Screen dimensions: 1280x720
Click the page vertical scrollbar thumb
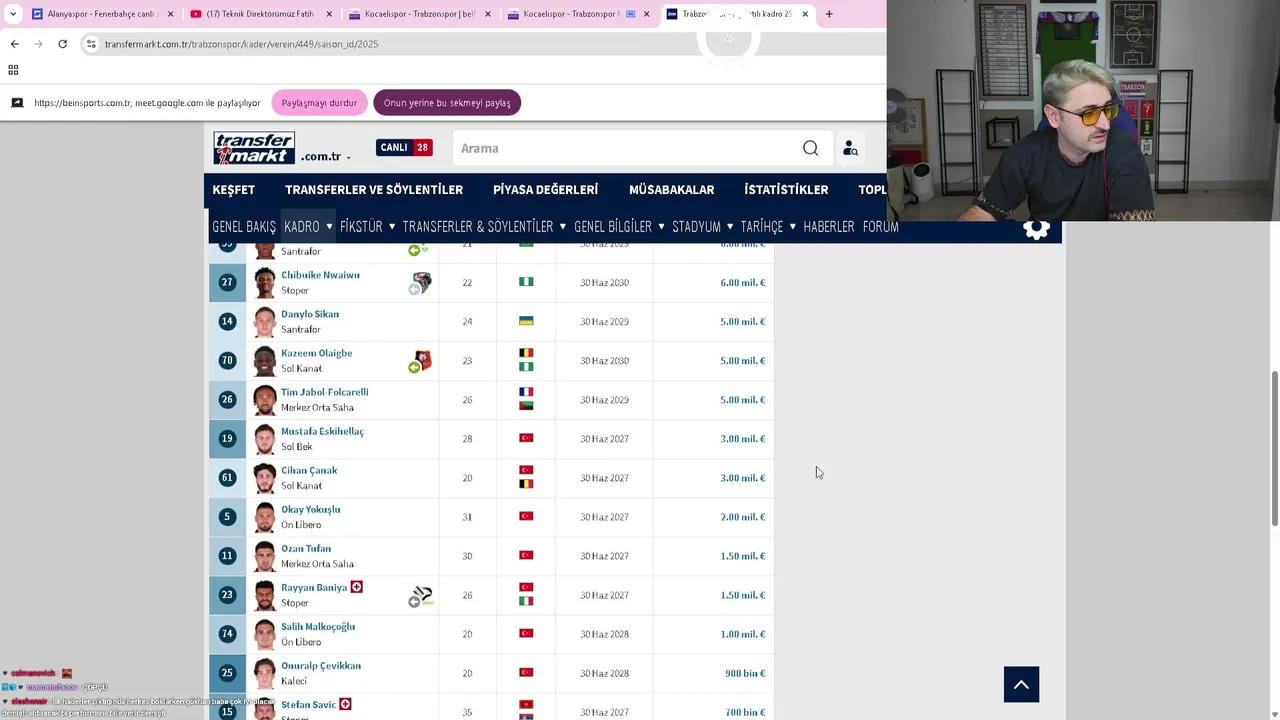point(1274,447)
